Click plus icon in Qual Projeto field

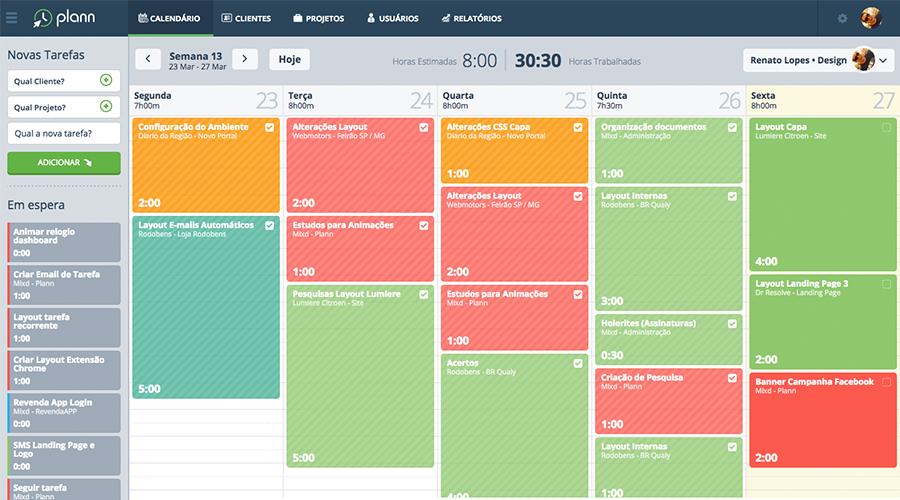[106, 106]
